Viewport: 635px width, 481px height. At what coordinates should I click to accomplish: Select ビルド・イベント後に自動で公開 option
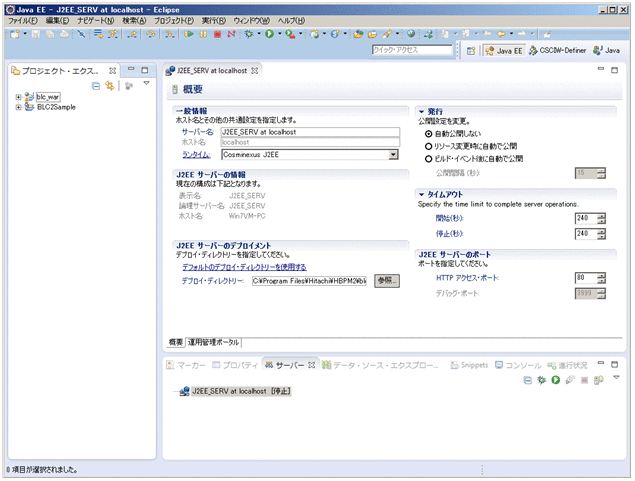tap(430, 158)
